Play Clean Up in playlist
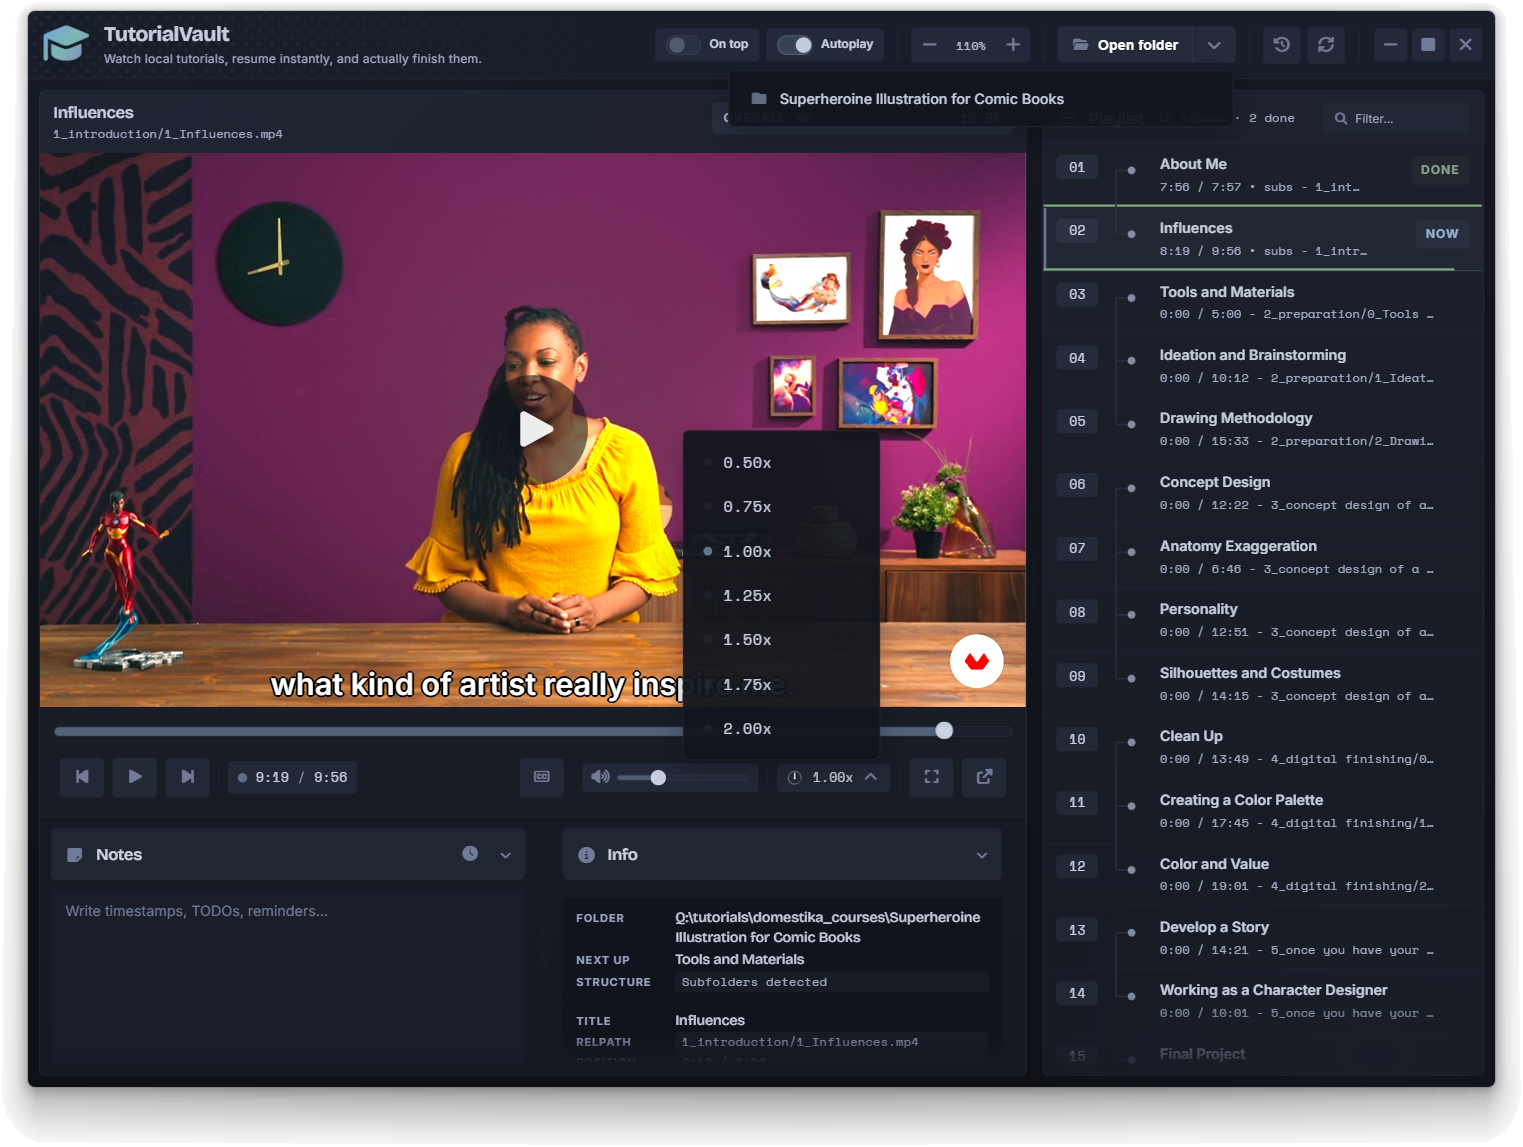The image size is (1523, 1147). click(1262, 747)
